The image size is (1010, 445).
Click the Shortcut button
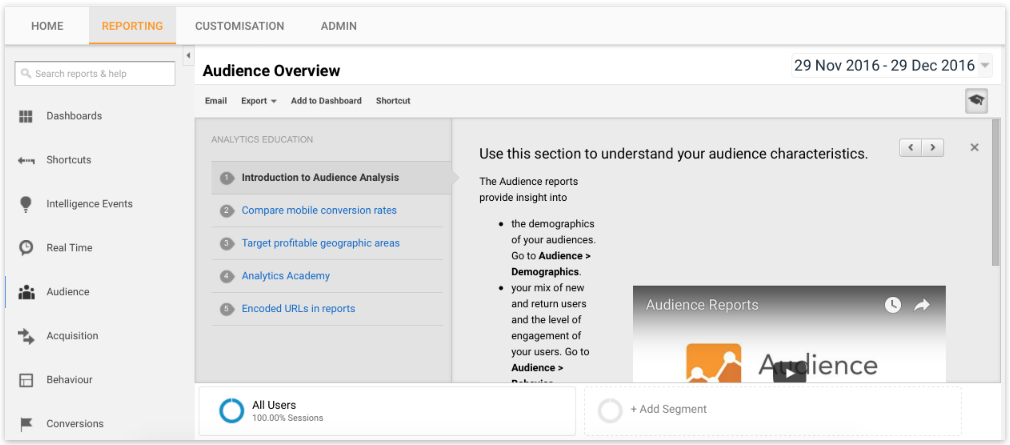click(393, 101)
